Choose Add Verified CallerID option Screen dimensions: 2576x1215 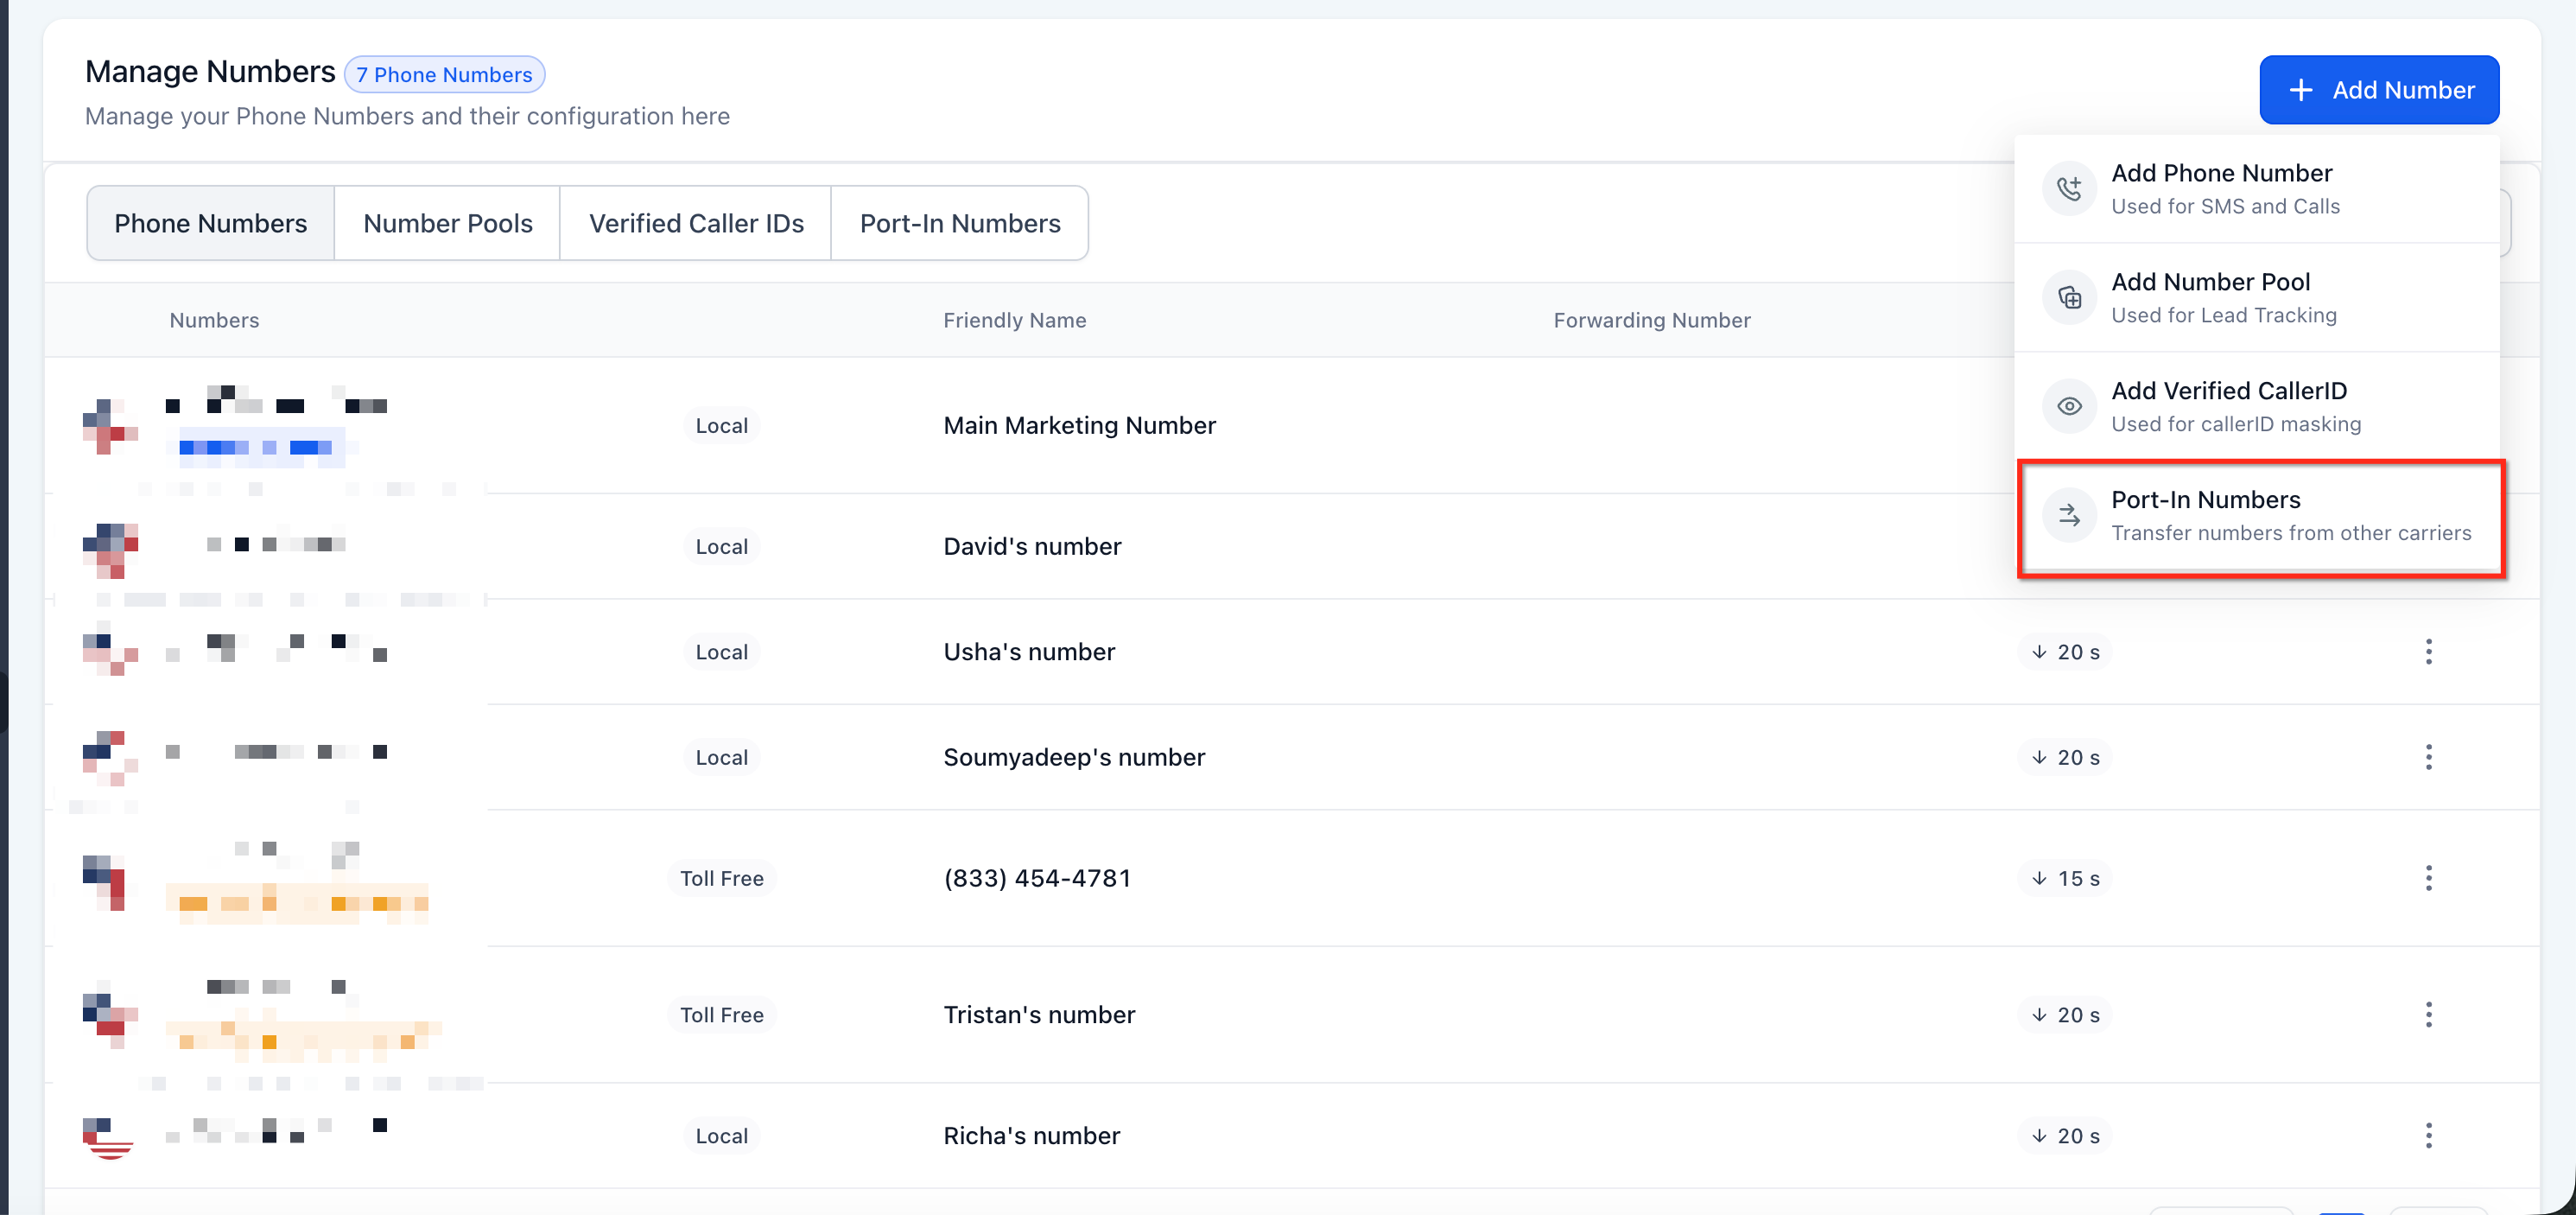pos(2256,406)
